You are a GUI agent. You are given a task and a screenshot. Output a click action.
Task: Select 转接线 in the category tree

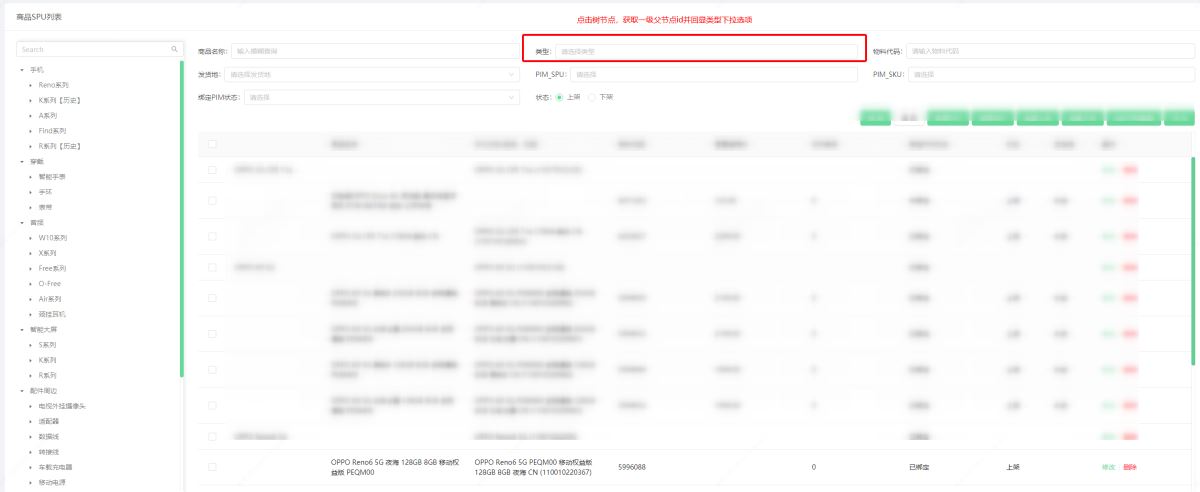point(49,451)
